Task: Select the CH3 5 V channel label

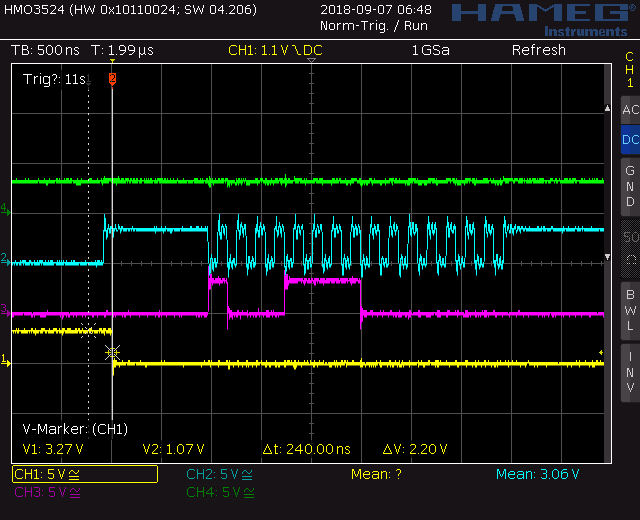Action: [x=47, y=492]
